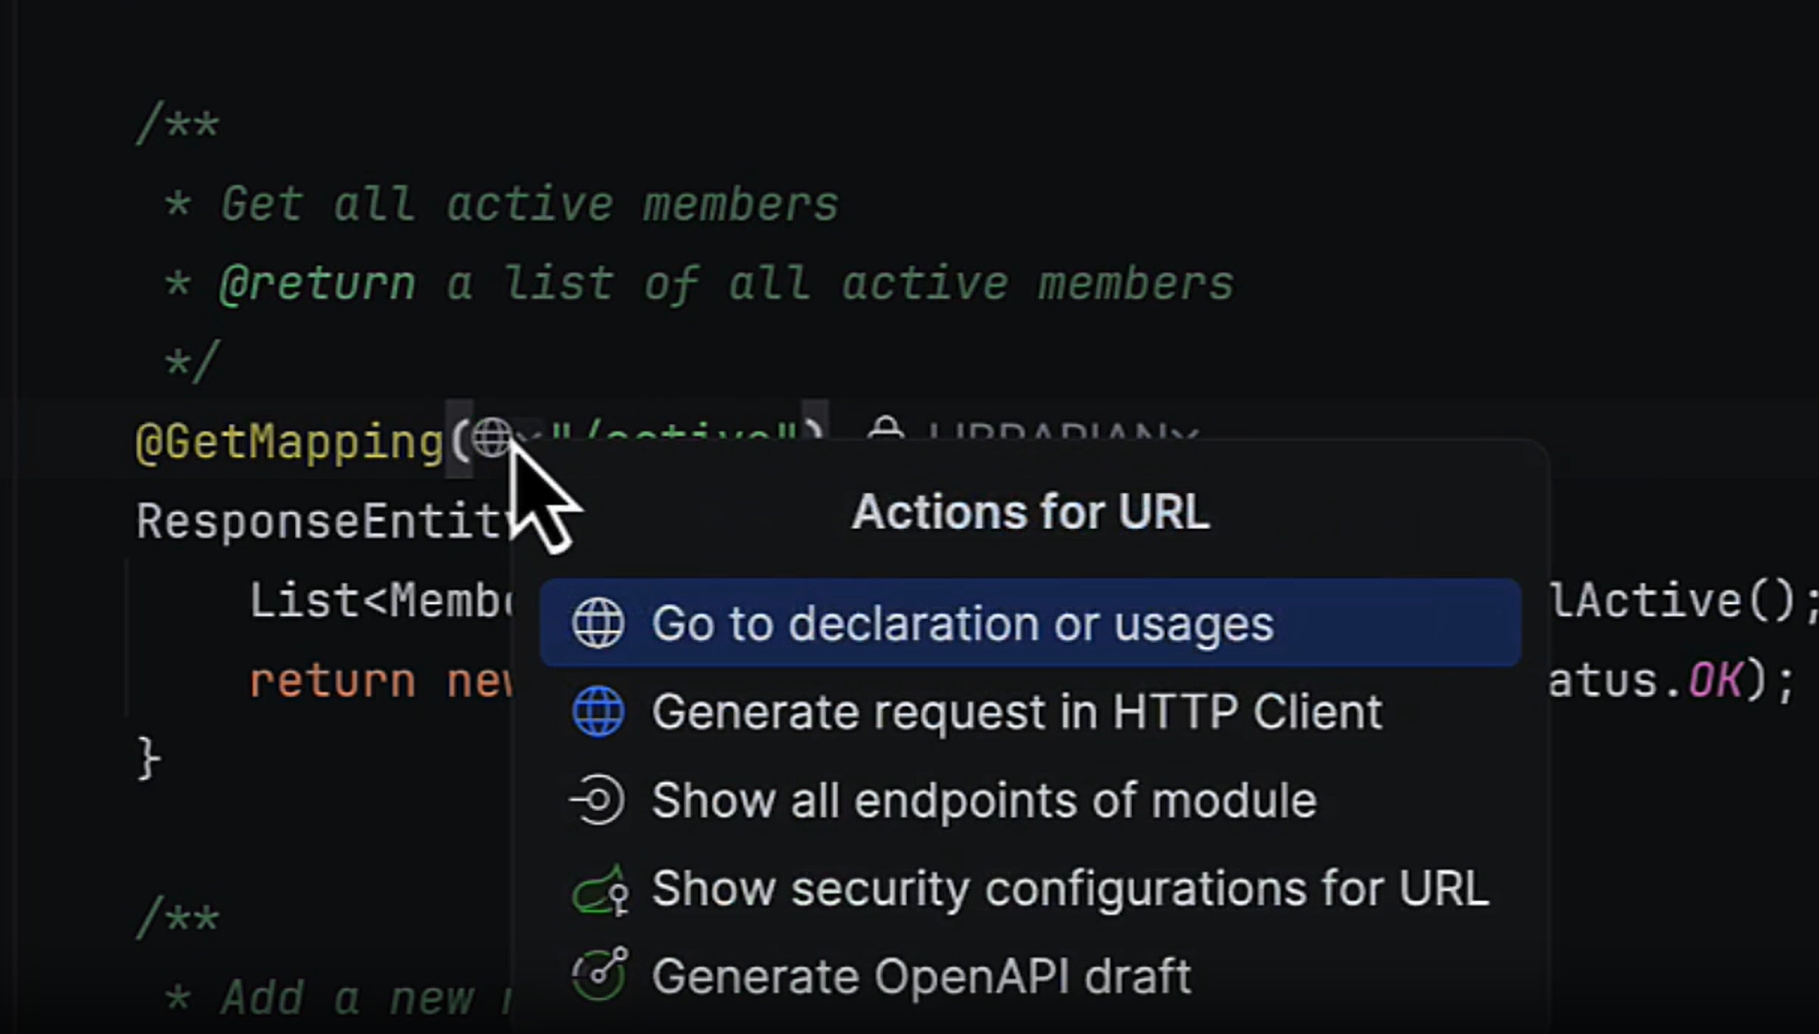Screen dimensions: 1819x1034
Task: Click the @GetMapping annotation
Action: pos(290,441)
